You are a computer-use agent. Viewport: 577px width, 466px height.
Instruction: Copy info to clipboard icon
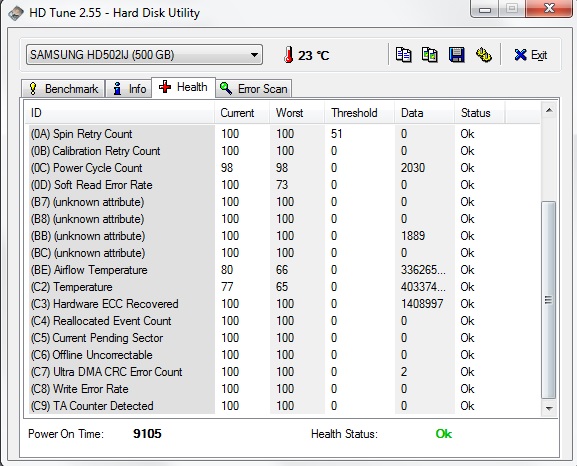(x=403, y=55)
